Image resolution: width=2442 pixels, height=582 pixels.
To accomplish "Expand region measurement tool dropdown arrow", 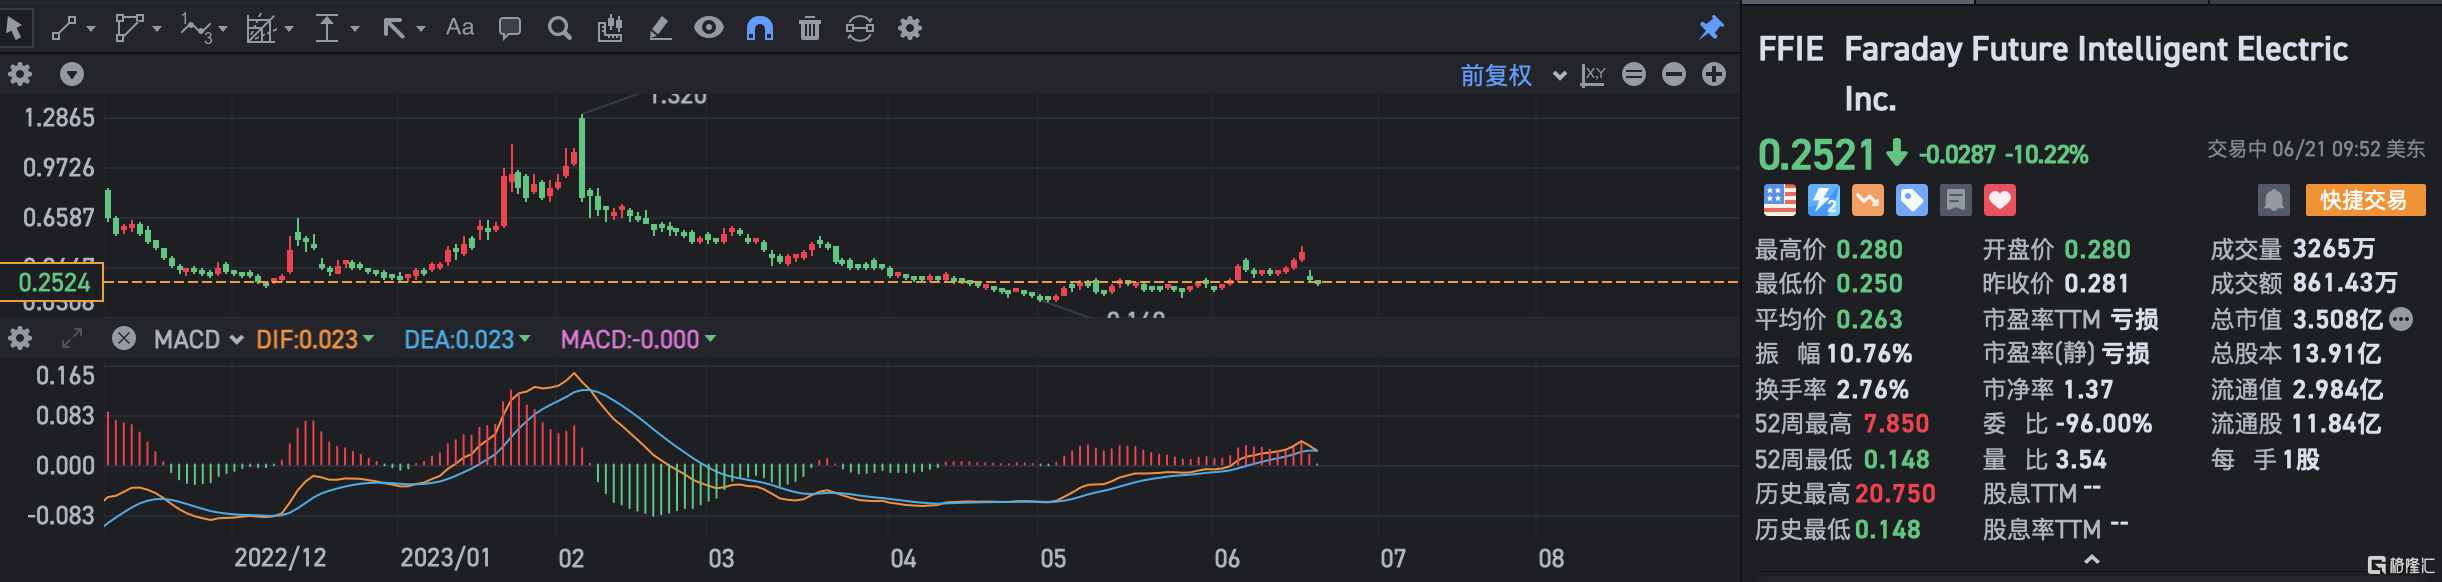I will click(x=289, y=29).
